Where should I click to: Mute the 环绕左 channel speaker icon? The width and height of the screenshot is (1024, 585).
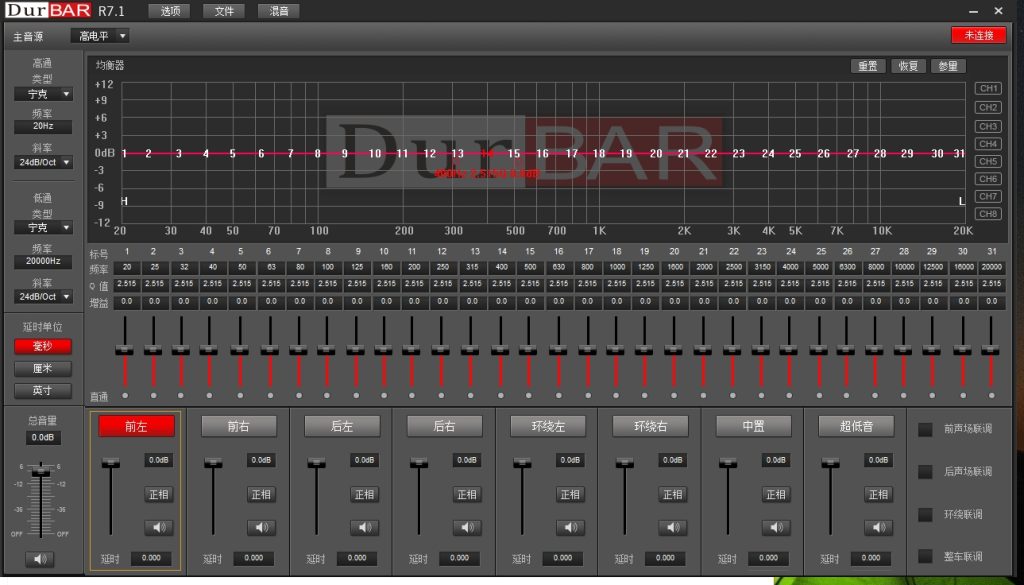[x=570, y=527]
